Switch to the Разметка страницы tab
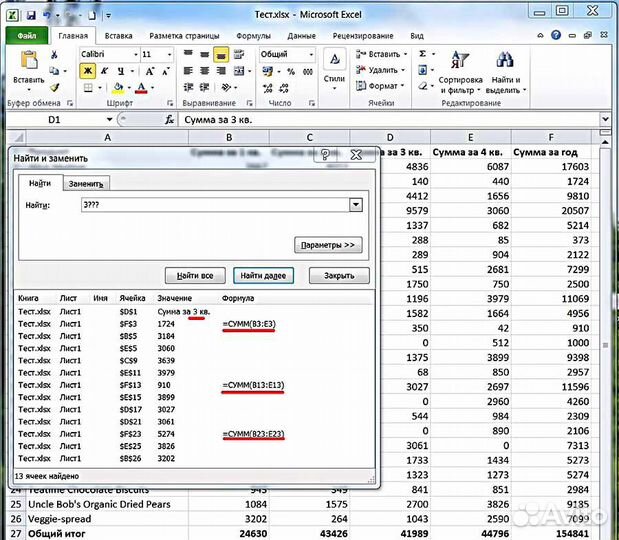Viewport: 619px width, 540px height. point(184,36)
